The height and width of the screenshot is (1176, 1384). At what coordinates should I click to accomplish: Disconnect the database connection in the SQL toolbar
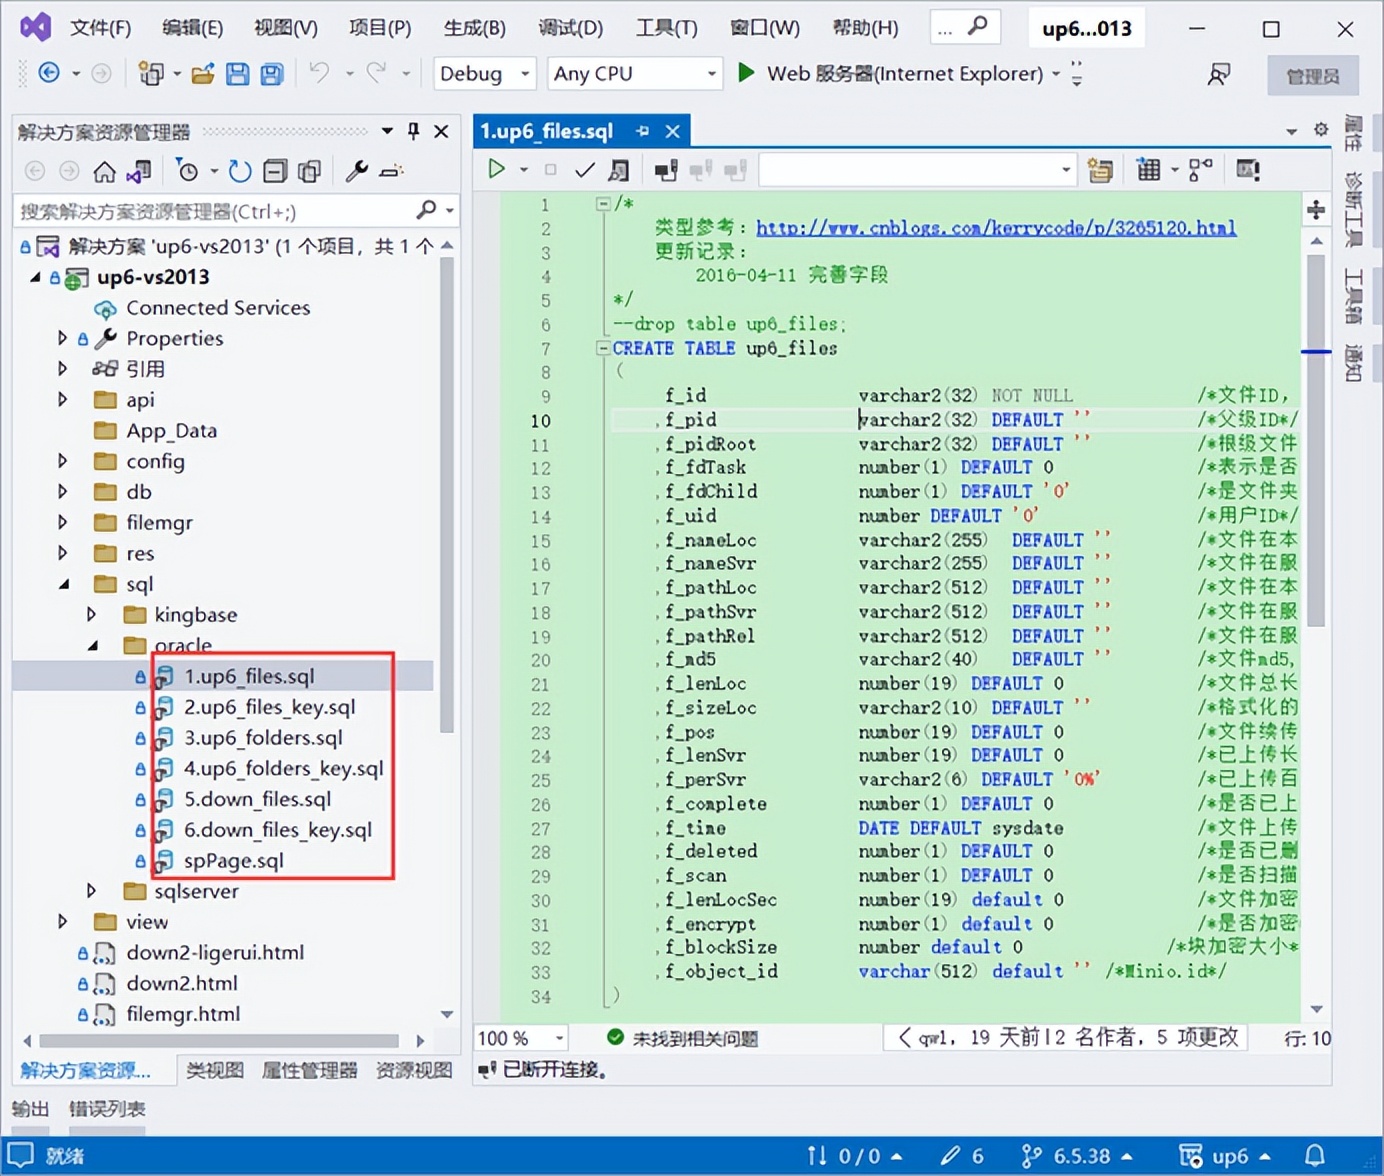[701, 169]
